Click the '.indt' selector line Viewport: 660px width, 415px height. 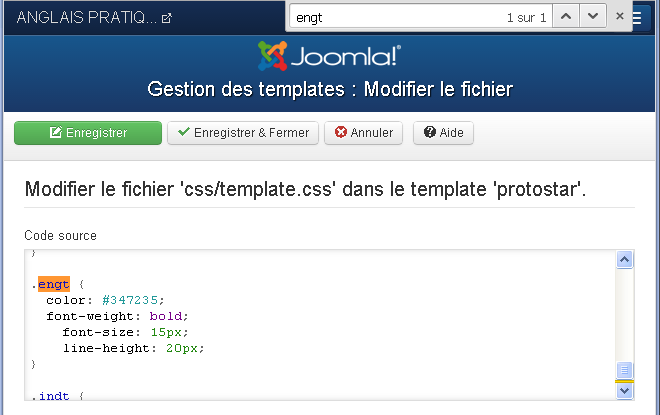55,397
